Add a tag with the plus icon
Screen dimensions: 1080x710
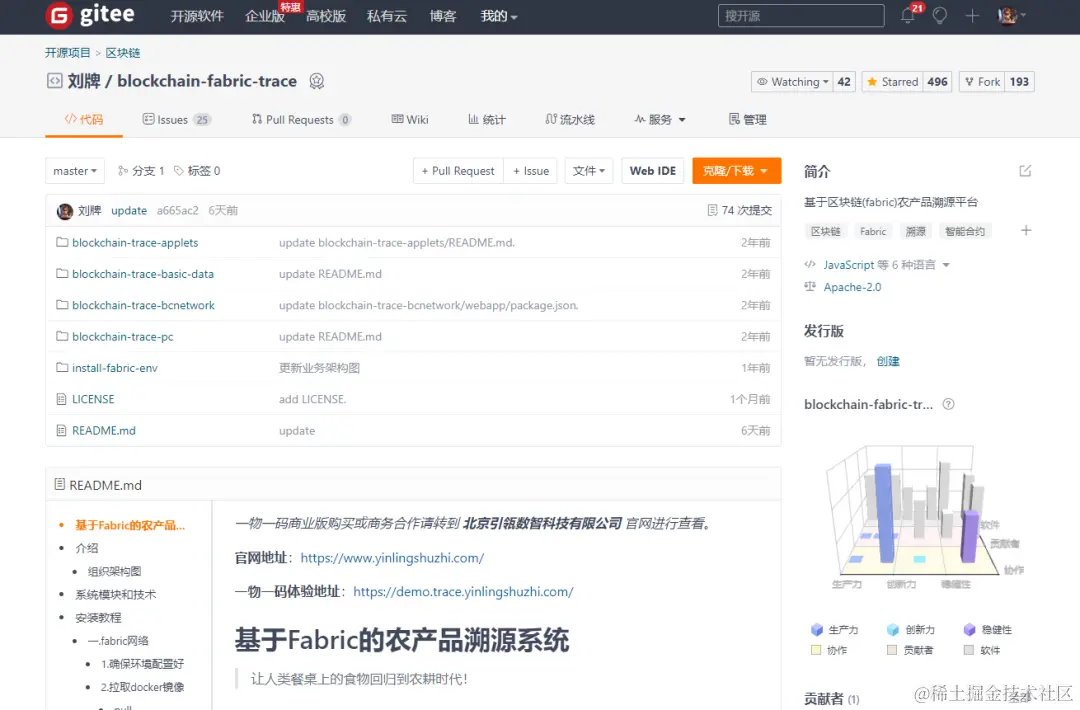click(x=1026, y=231)
